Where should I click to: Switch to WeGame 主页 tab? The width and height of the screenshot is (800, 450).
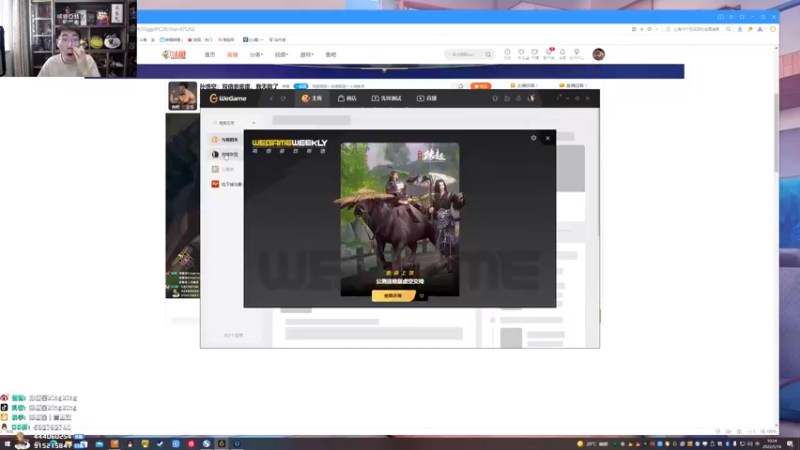312,98
